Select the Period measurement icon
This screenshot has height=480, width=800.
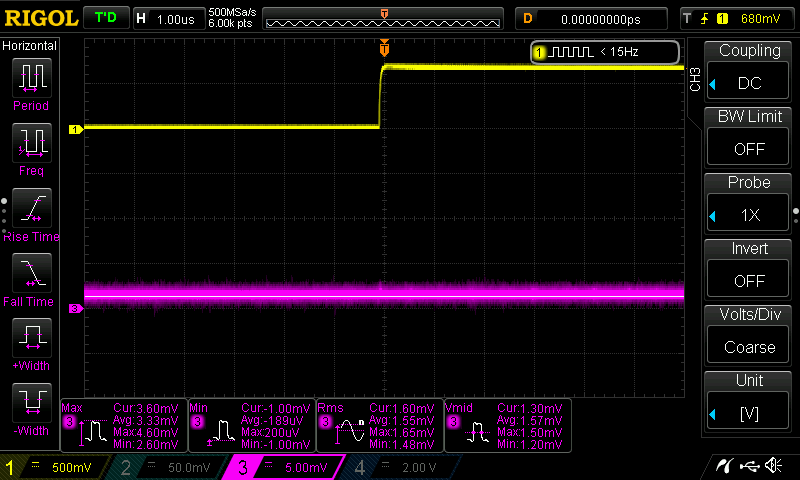click(31, 79)
